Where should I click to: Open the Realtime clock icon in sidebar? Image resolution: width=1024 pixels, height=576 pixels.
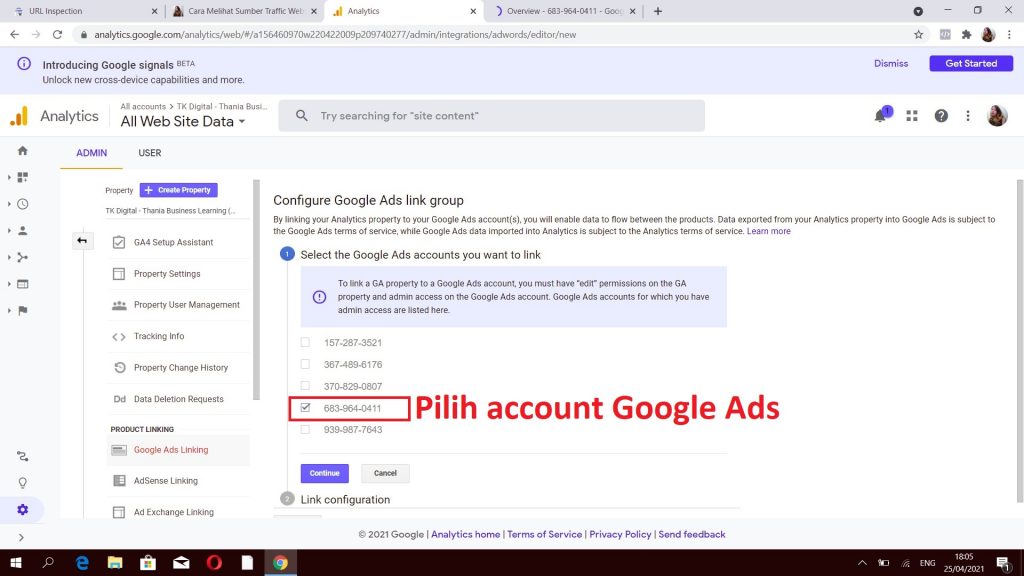[23, 204]
